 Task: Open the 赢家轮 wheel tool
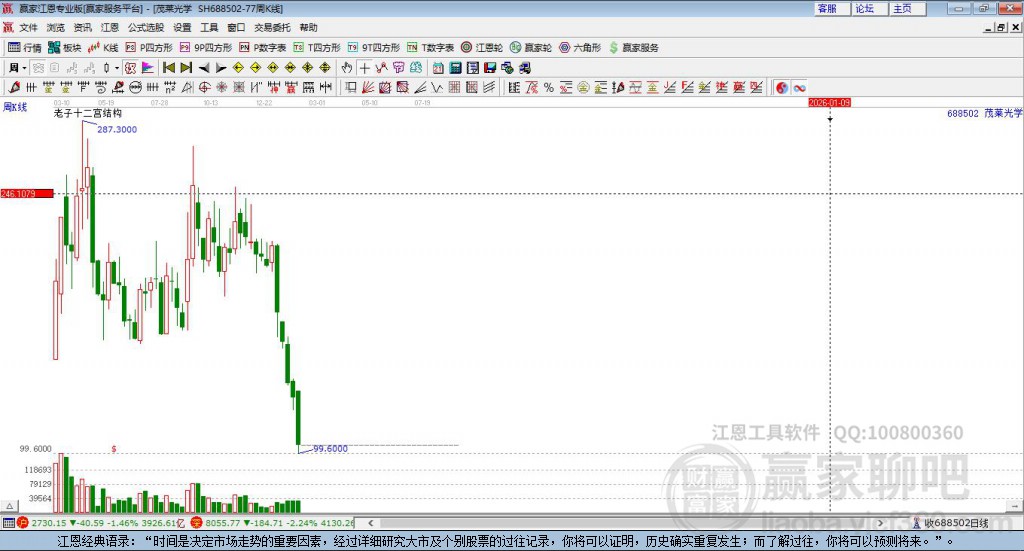point(531,48)
